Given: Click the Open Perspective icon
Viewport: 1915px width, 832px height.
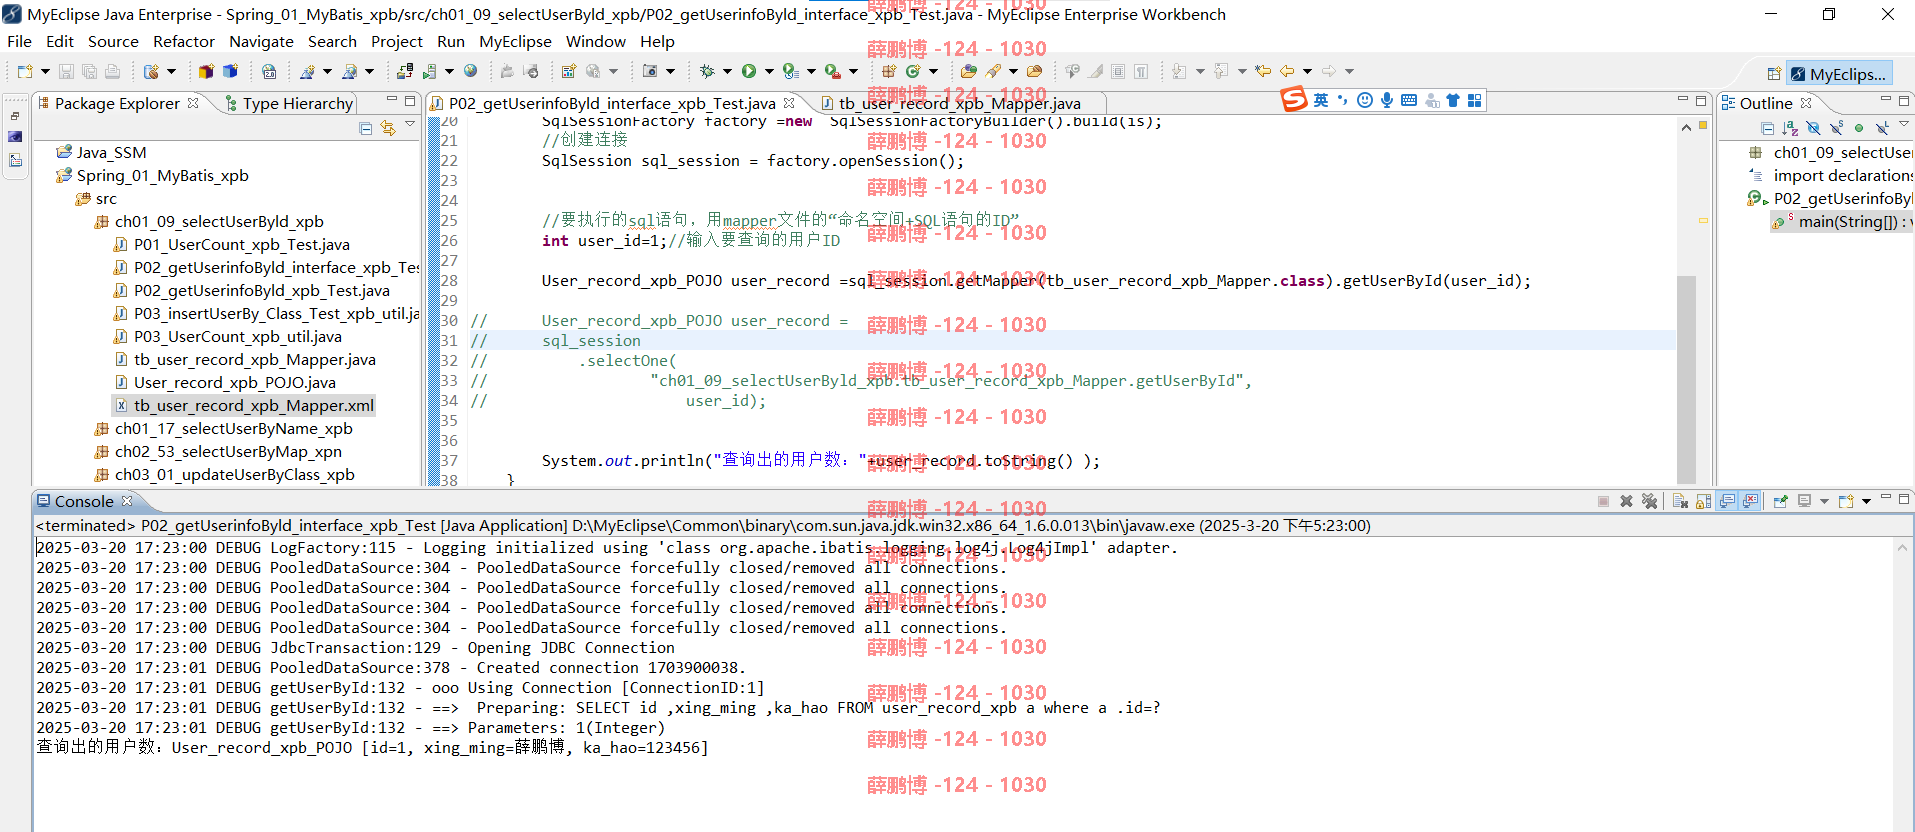Looking at the screenshot, I should click(x=1773, y=74).
